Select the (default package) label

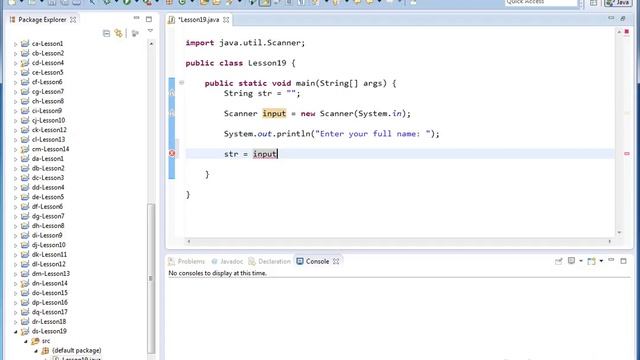click(x=77, y=350)
